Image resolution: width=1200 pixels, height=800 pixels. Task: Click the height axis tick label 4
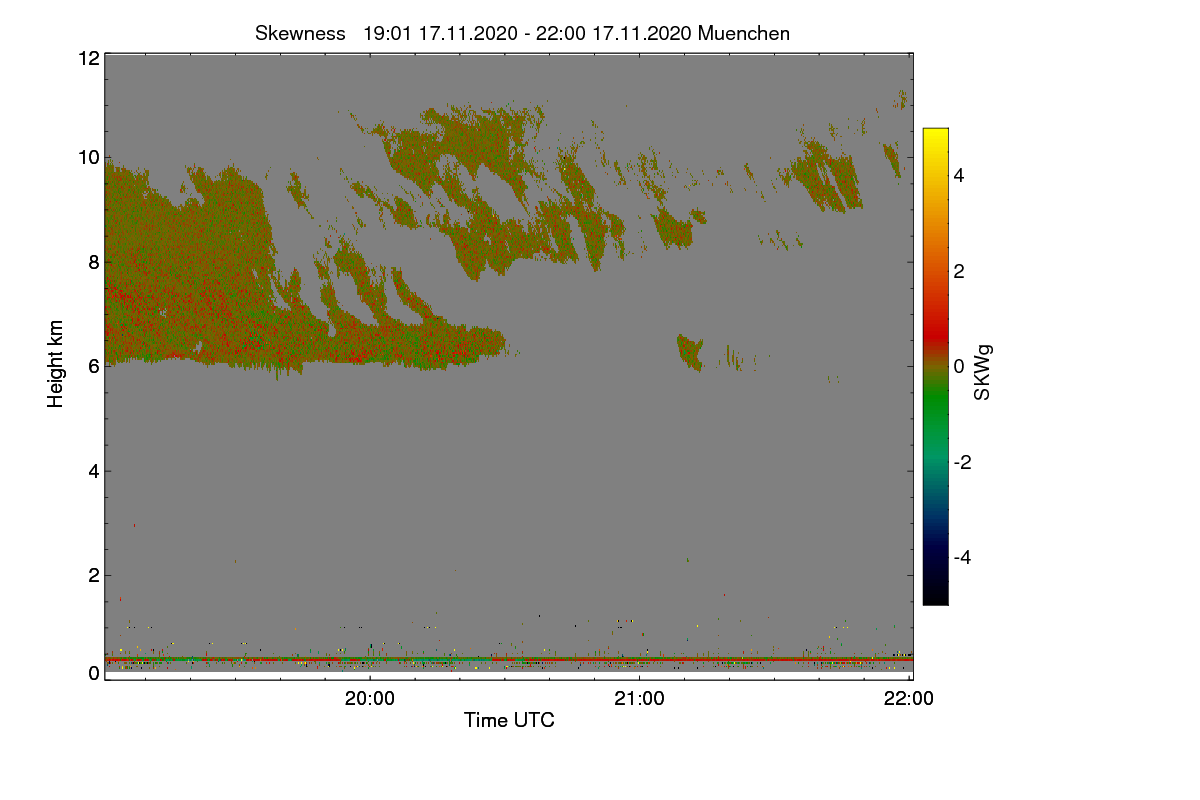[94, 471]
